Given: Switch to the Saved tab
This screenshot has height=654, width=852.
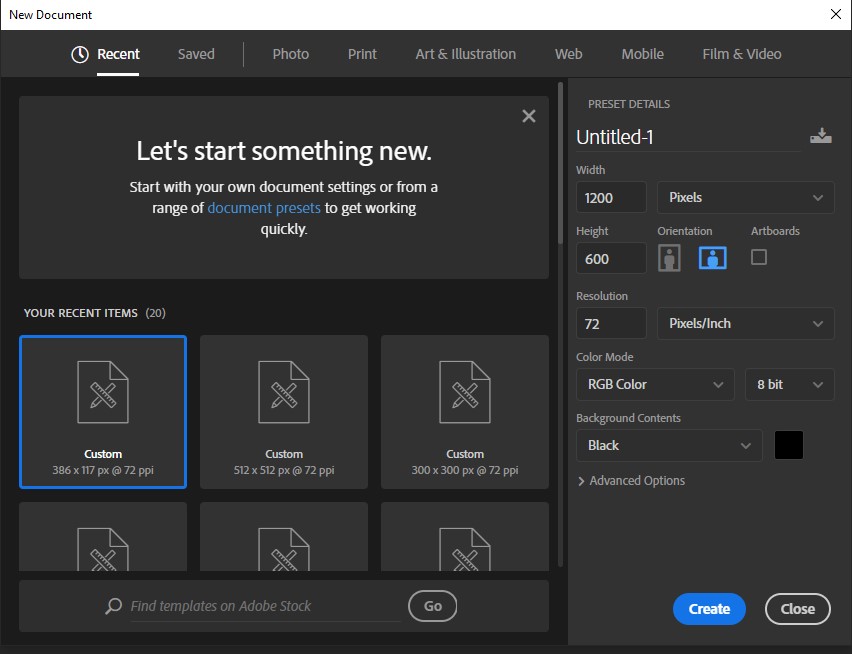Looking at the screenshot, I should tap(196, 54).
